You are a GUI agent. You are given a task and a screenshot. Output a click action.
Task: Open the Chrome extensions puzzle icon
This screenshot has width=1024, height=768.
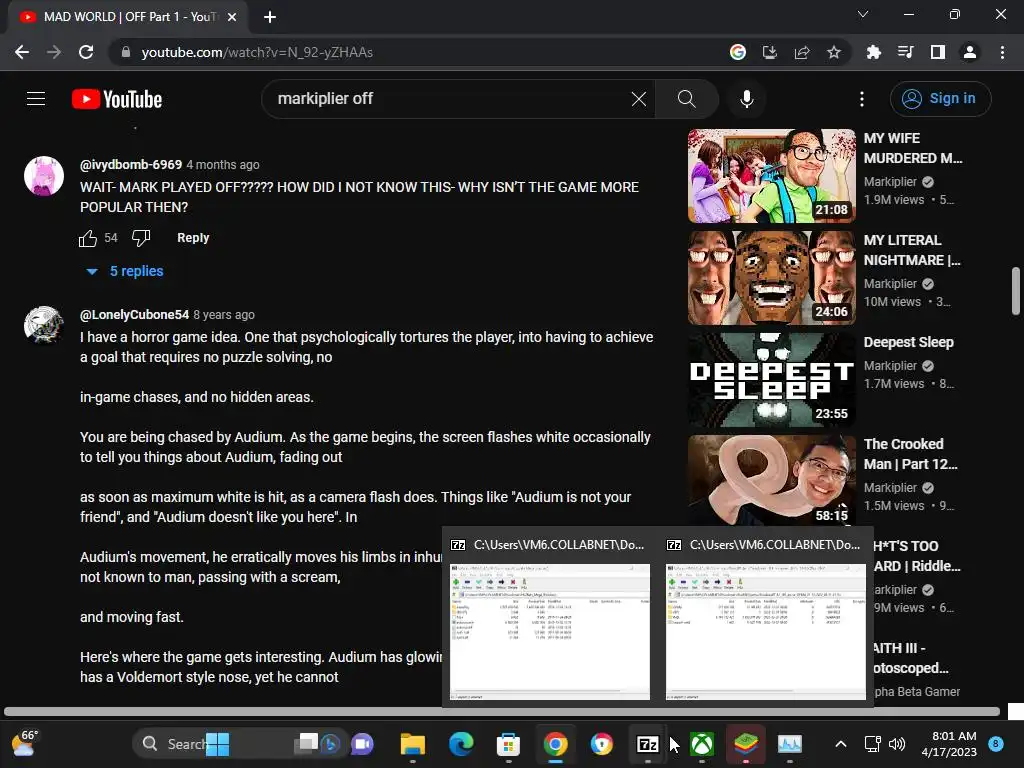[x=874, y=52]
